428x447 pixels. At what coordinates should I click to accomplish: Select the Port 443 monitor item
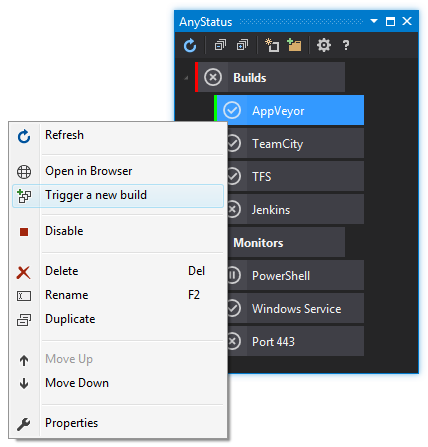coord(296,341)
